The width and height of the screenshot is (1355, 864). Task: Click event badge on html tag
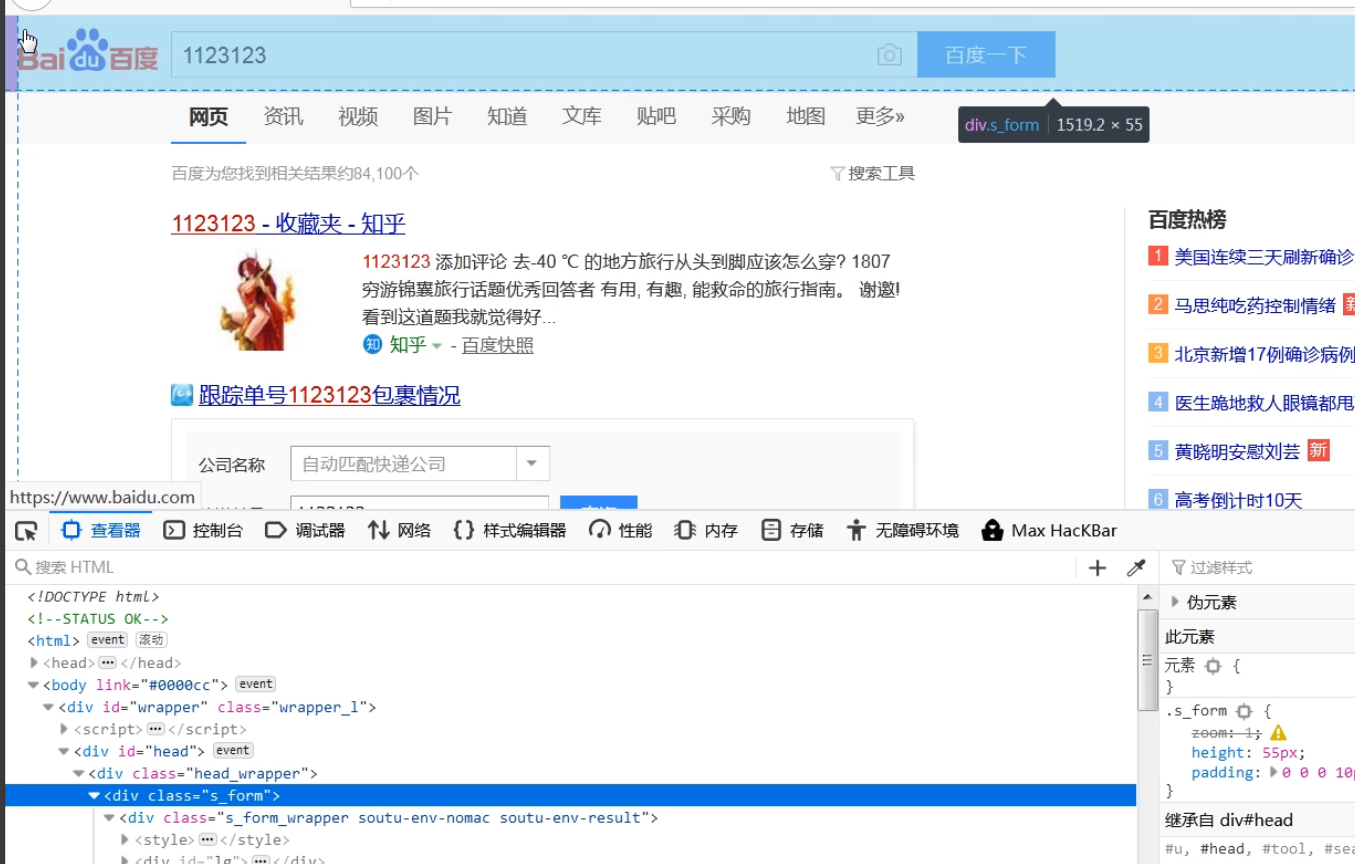pyautogui.click(x=108, y=640)
